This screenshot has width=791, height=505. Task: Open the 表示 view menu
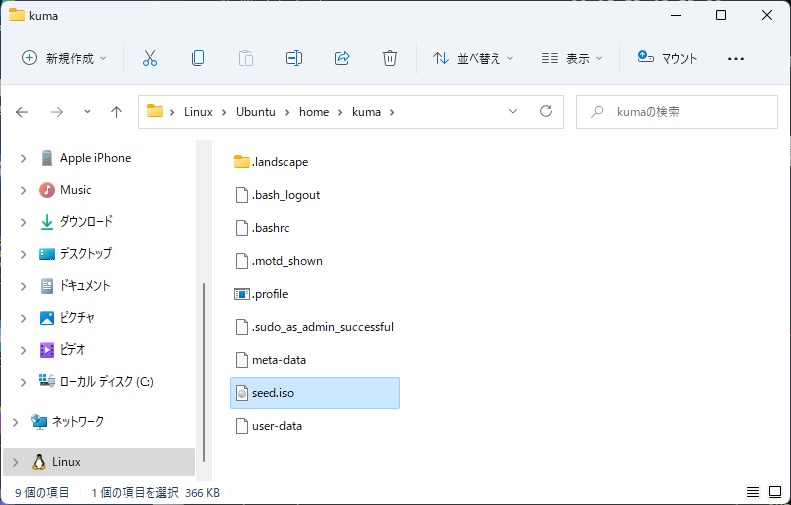(572, 58)
